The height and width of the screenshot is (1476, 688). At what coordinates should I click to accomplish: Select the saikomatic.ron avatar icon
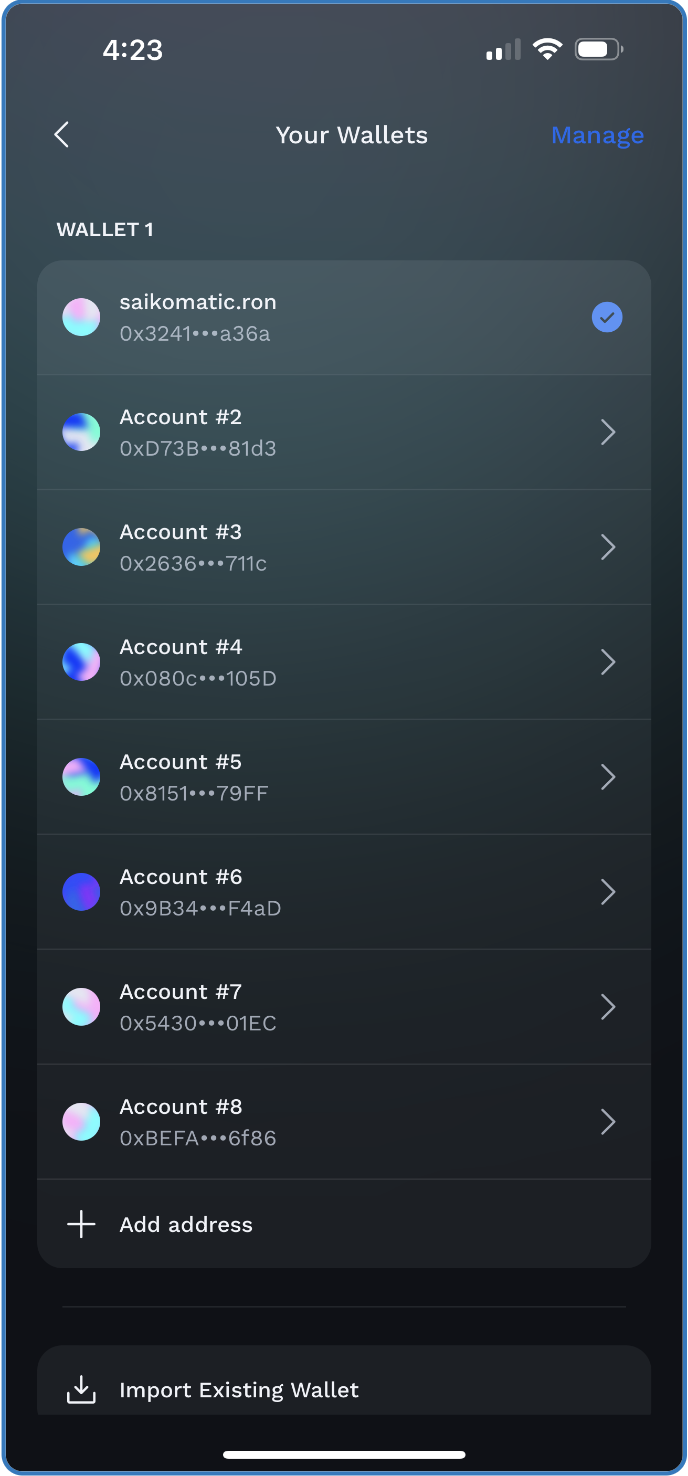[81, 317]
